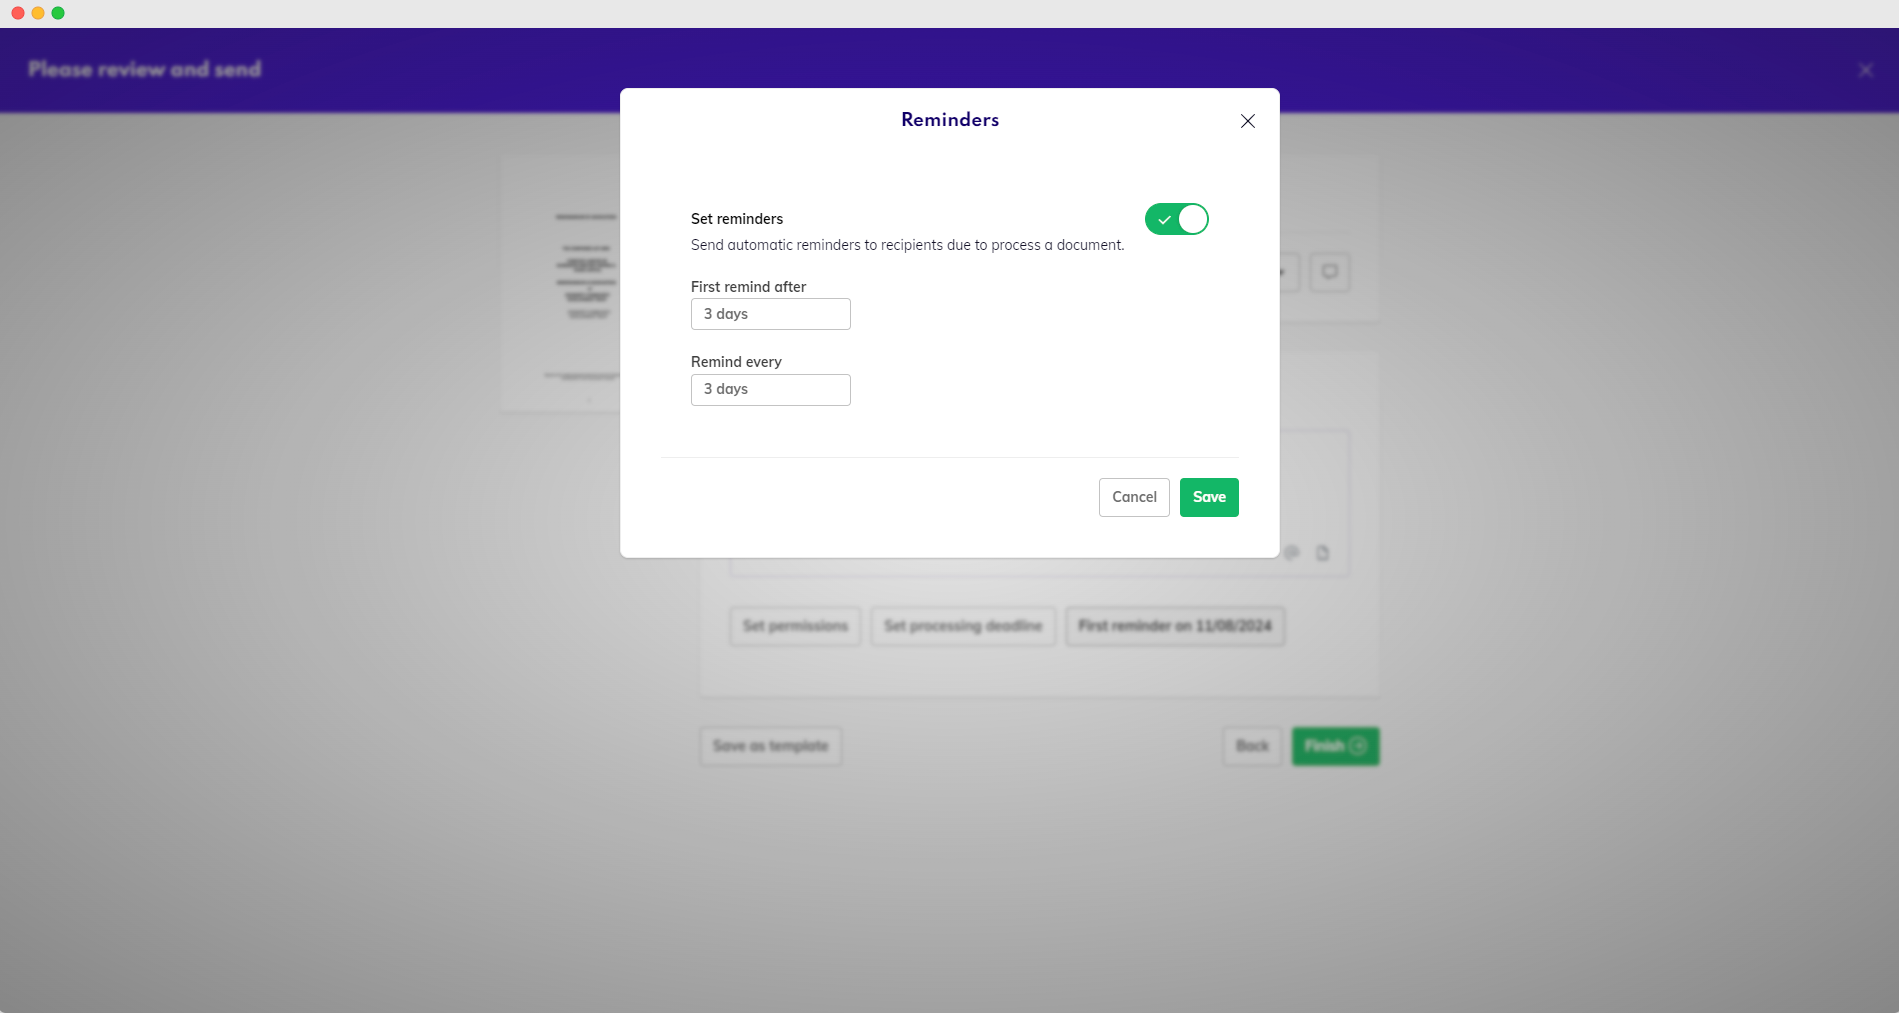
Task: Go Back to the previous step
Action: [1251, 746]
